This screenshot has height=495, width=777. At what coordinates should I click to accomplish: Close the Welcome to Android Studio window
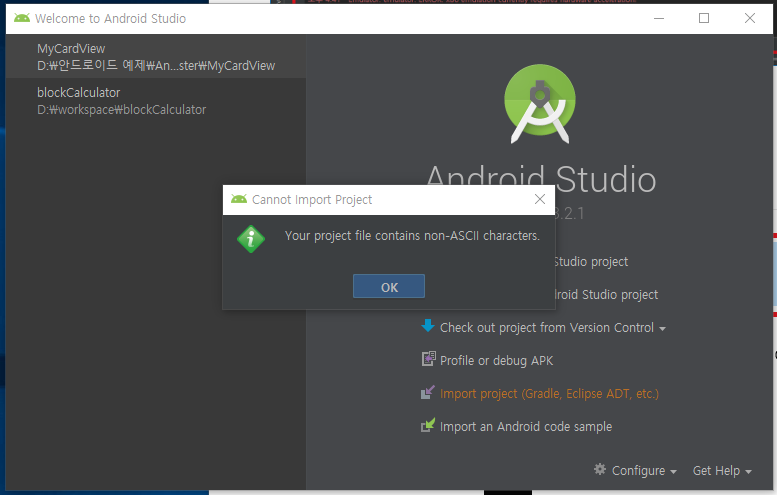[x=750, y=18]
